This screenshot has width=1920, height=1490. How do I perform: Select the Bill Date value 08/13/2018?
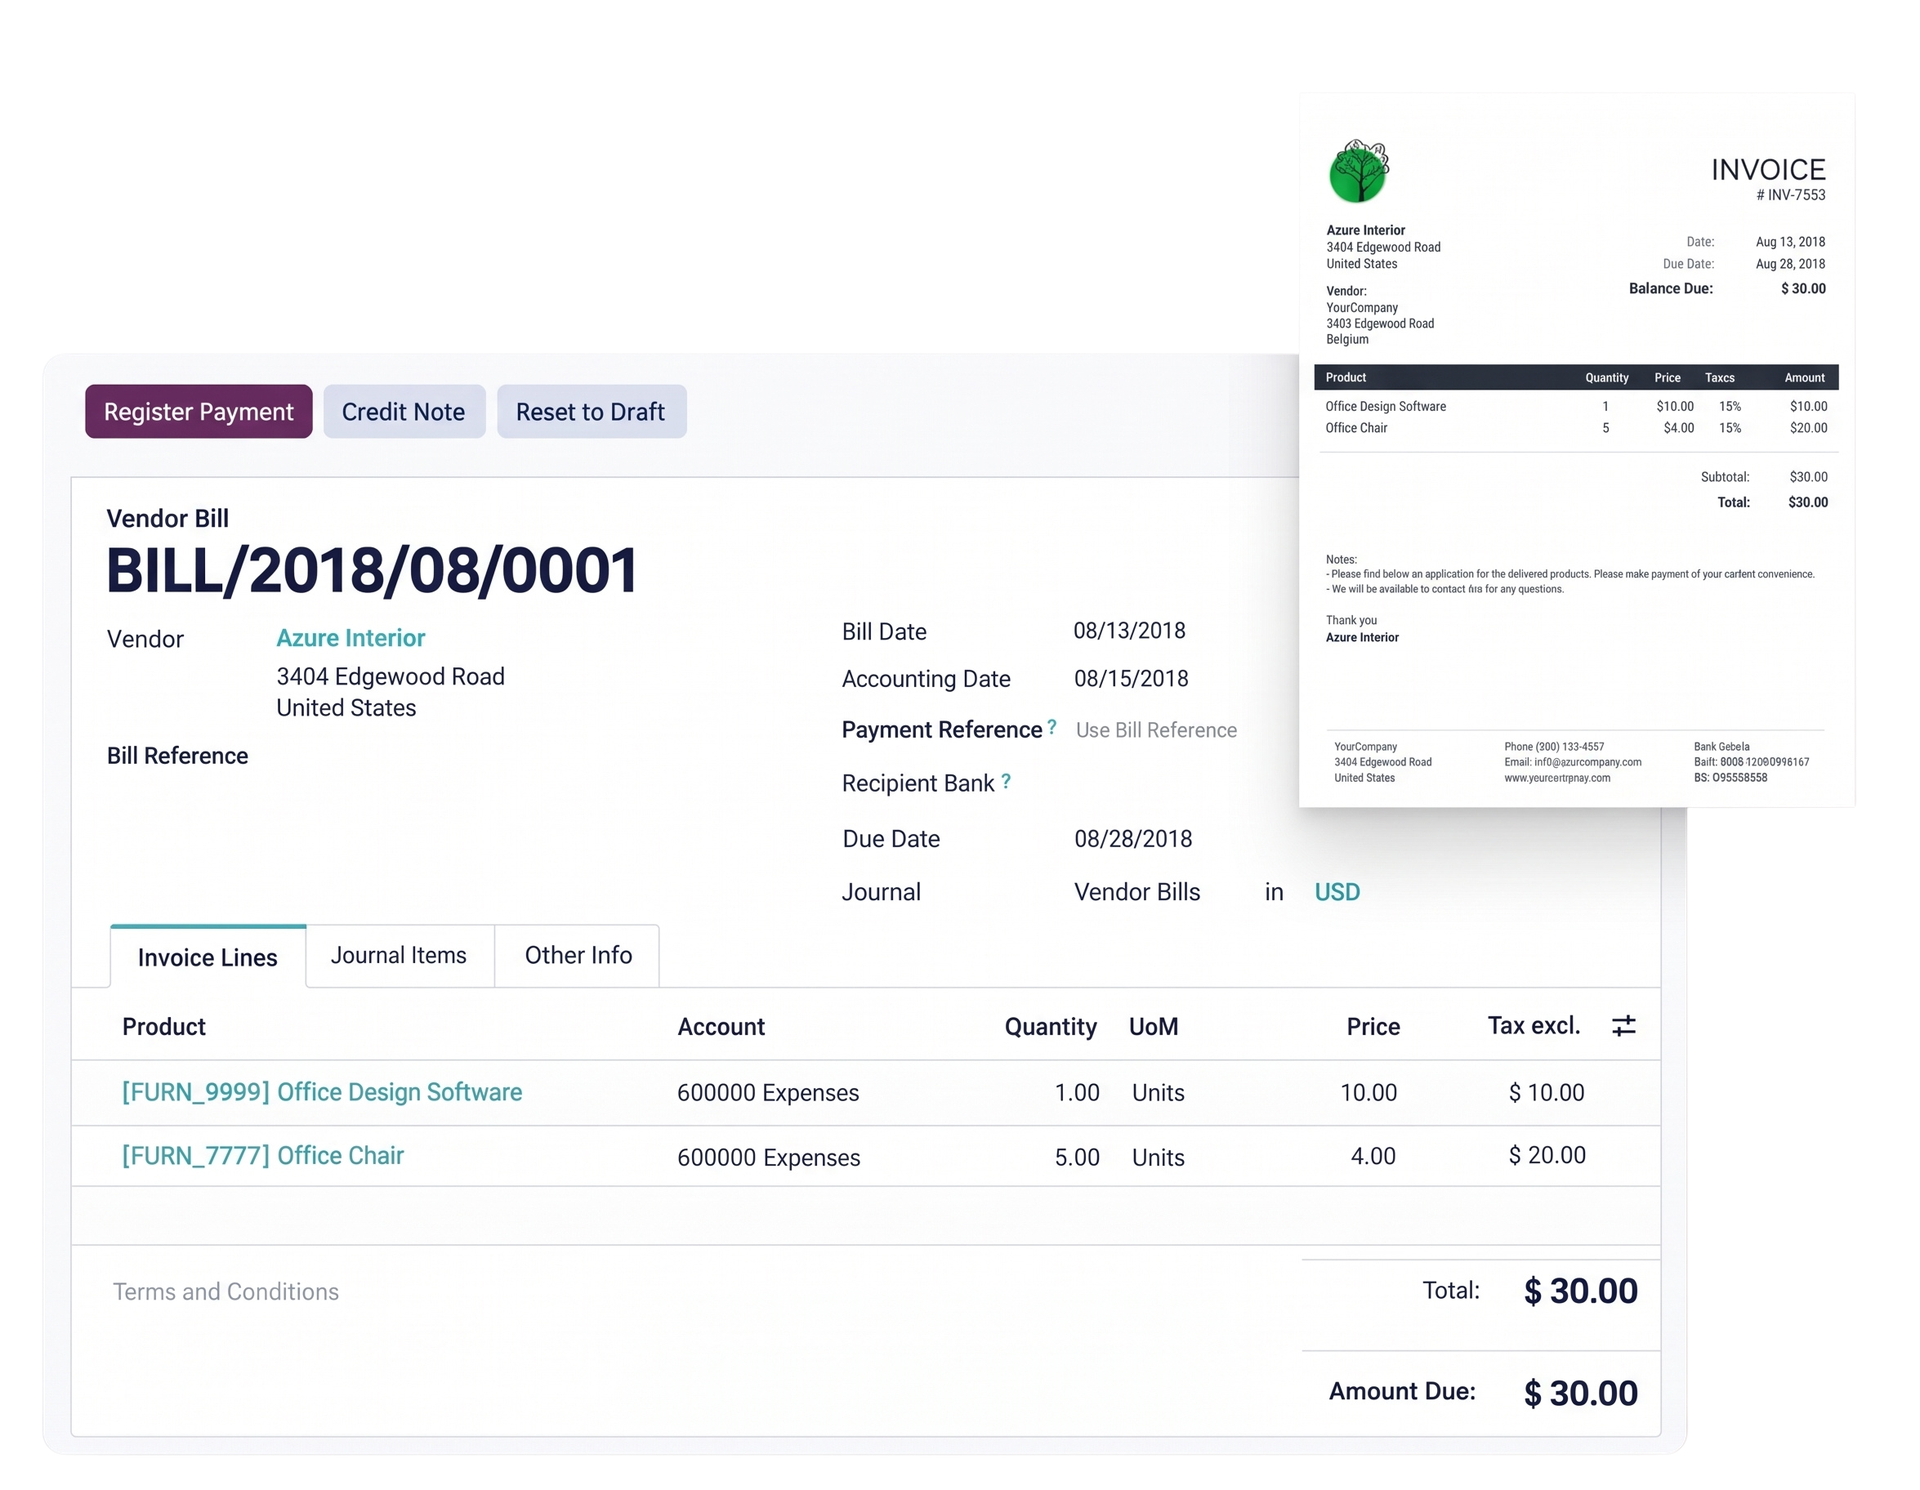pos(1129,630)
